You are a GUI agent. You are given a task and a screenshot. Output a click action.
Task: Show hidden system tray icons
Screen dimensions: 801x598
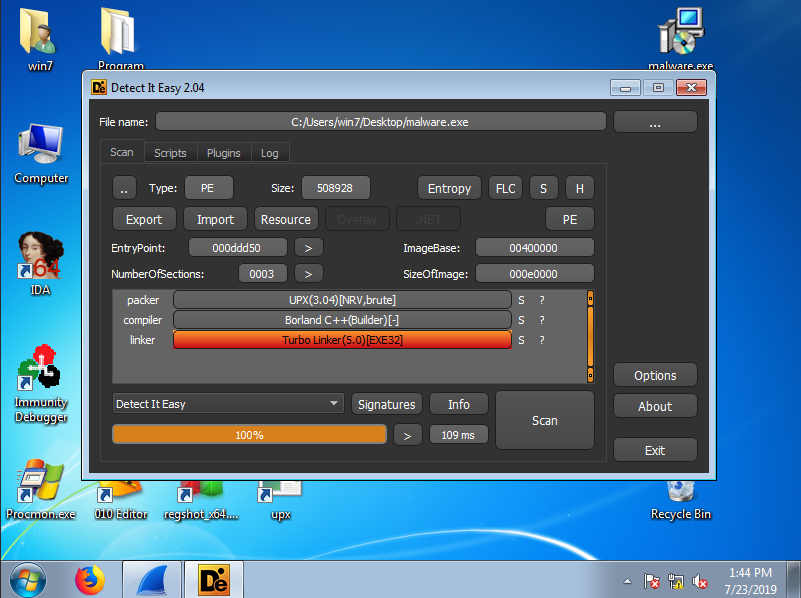pyautogui.click(x=628, y=581)
